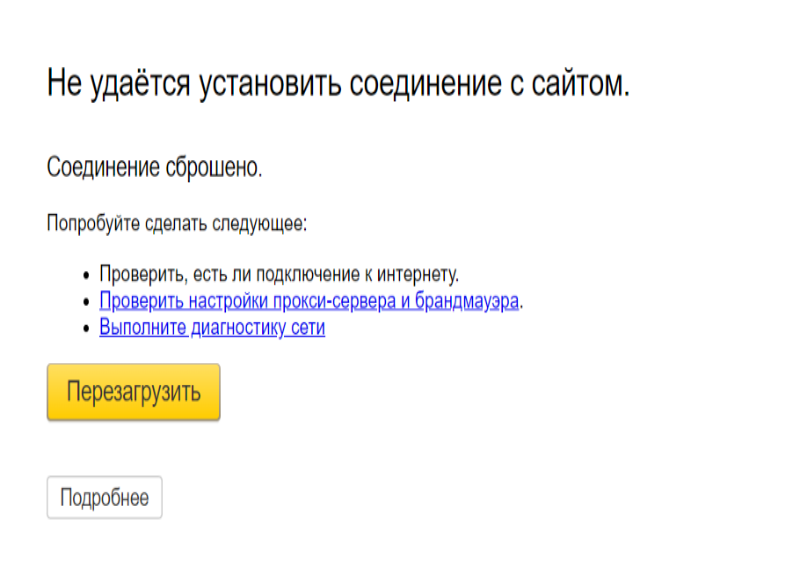Click the Соединение сброшено message
Viewport: 800px width, 577px height.
(x=154, y=168)
